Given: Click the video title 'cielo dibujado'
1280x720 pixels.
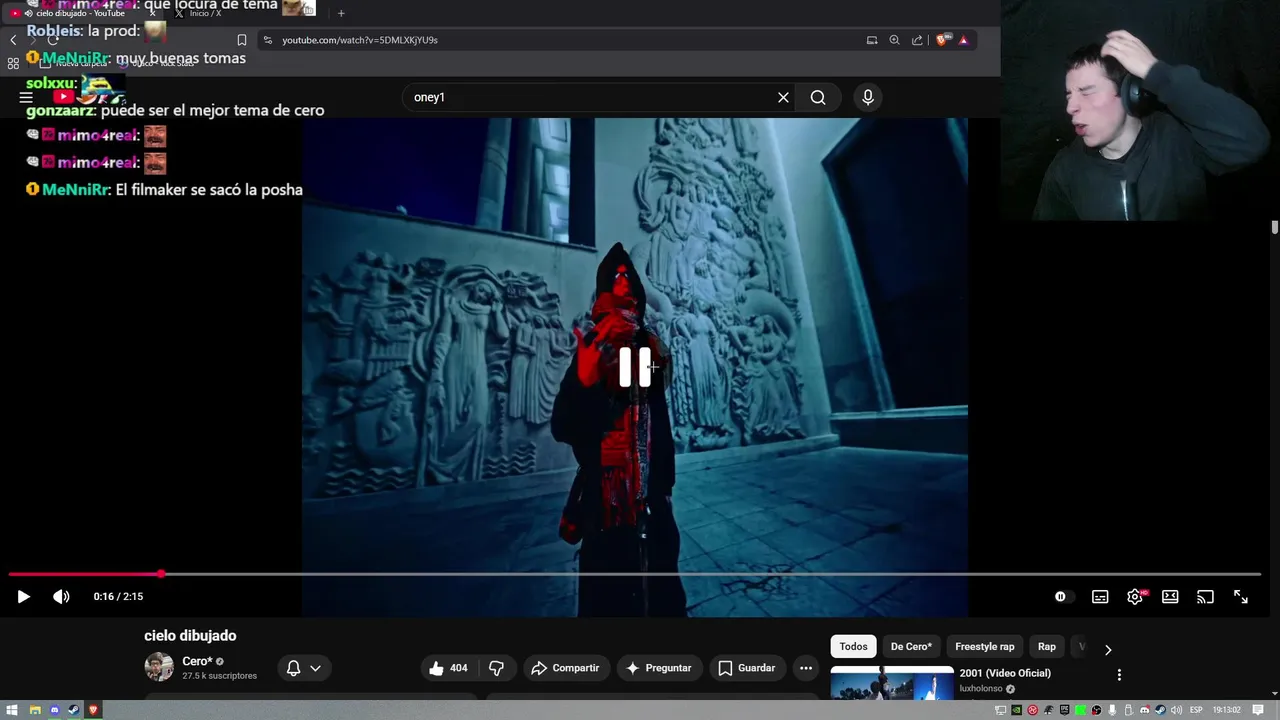Looking at the screenshot, I should (x=190, y=636).
